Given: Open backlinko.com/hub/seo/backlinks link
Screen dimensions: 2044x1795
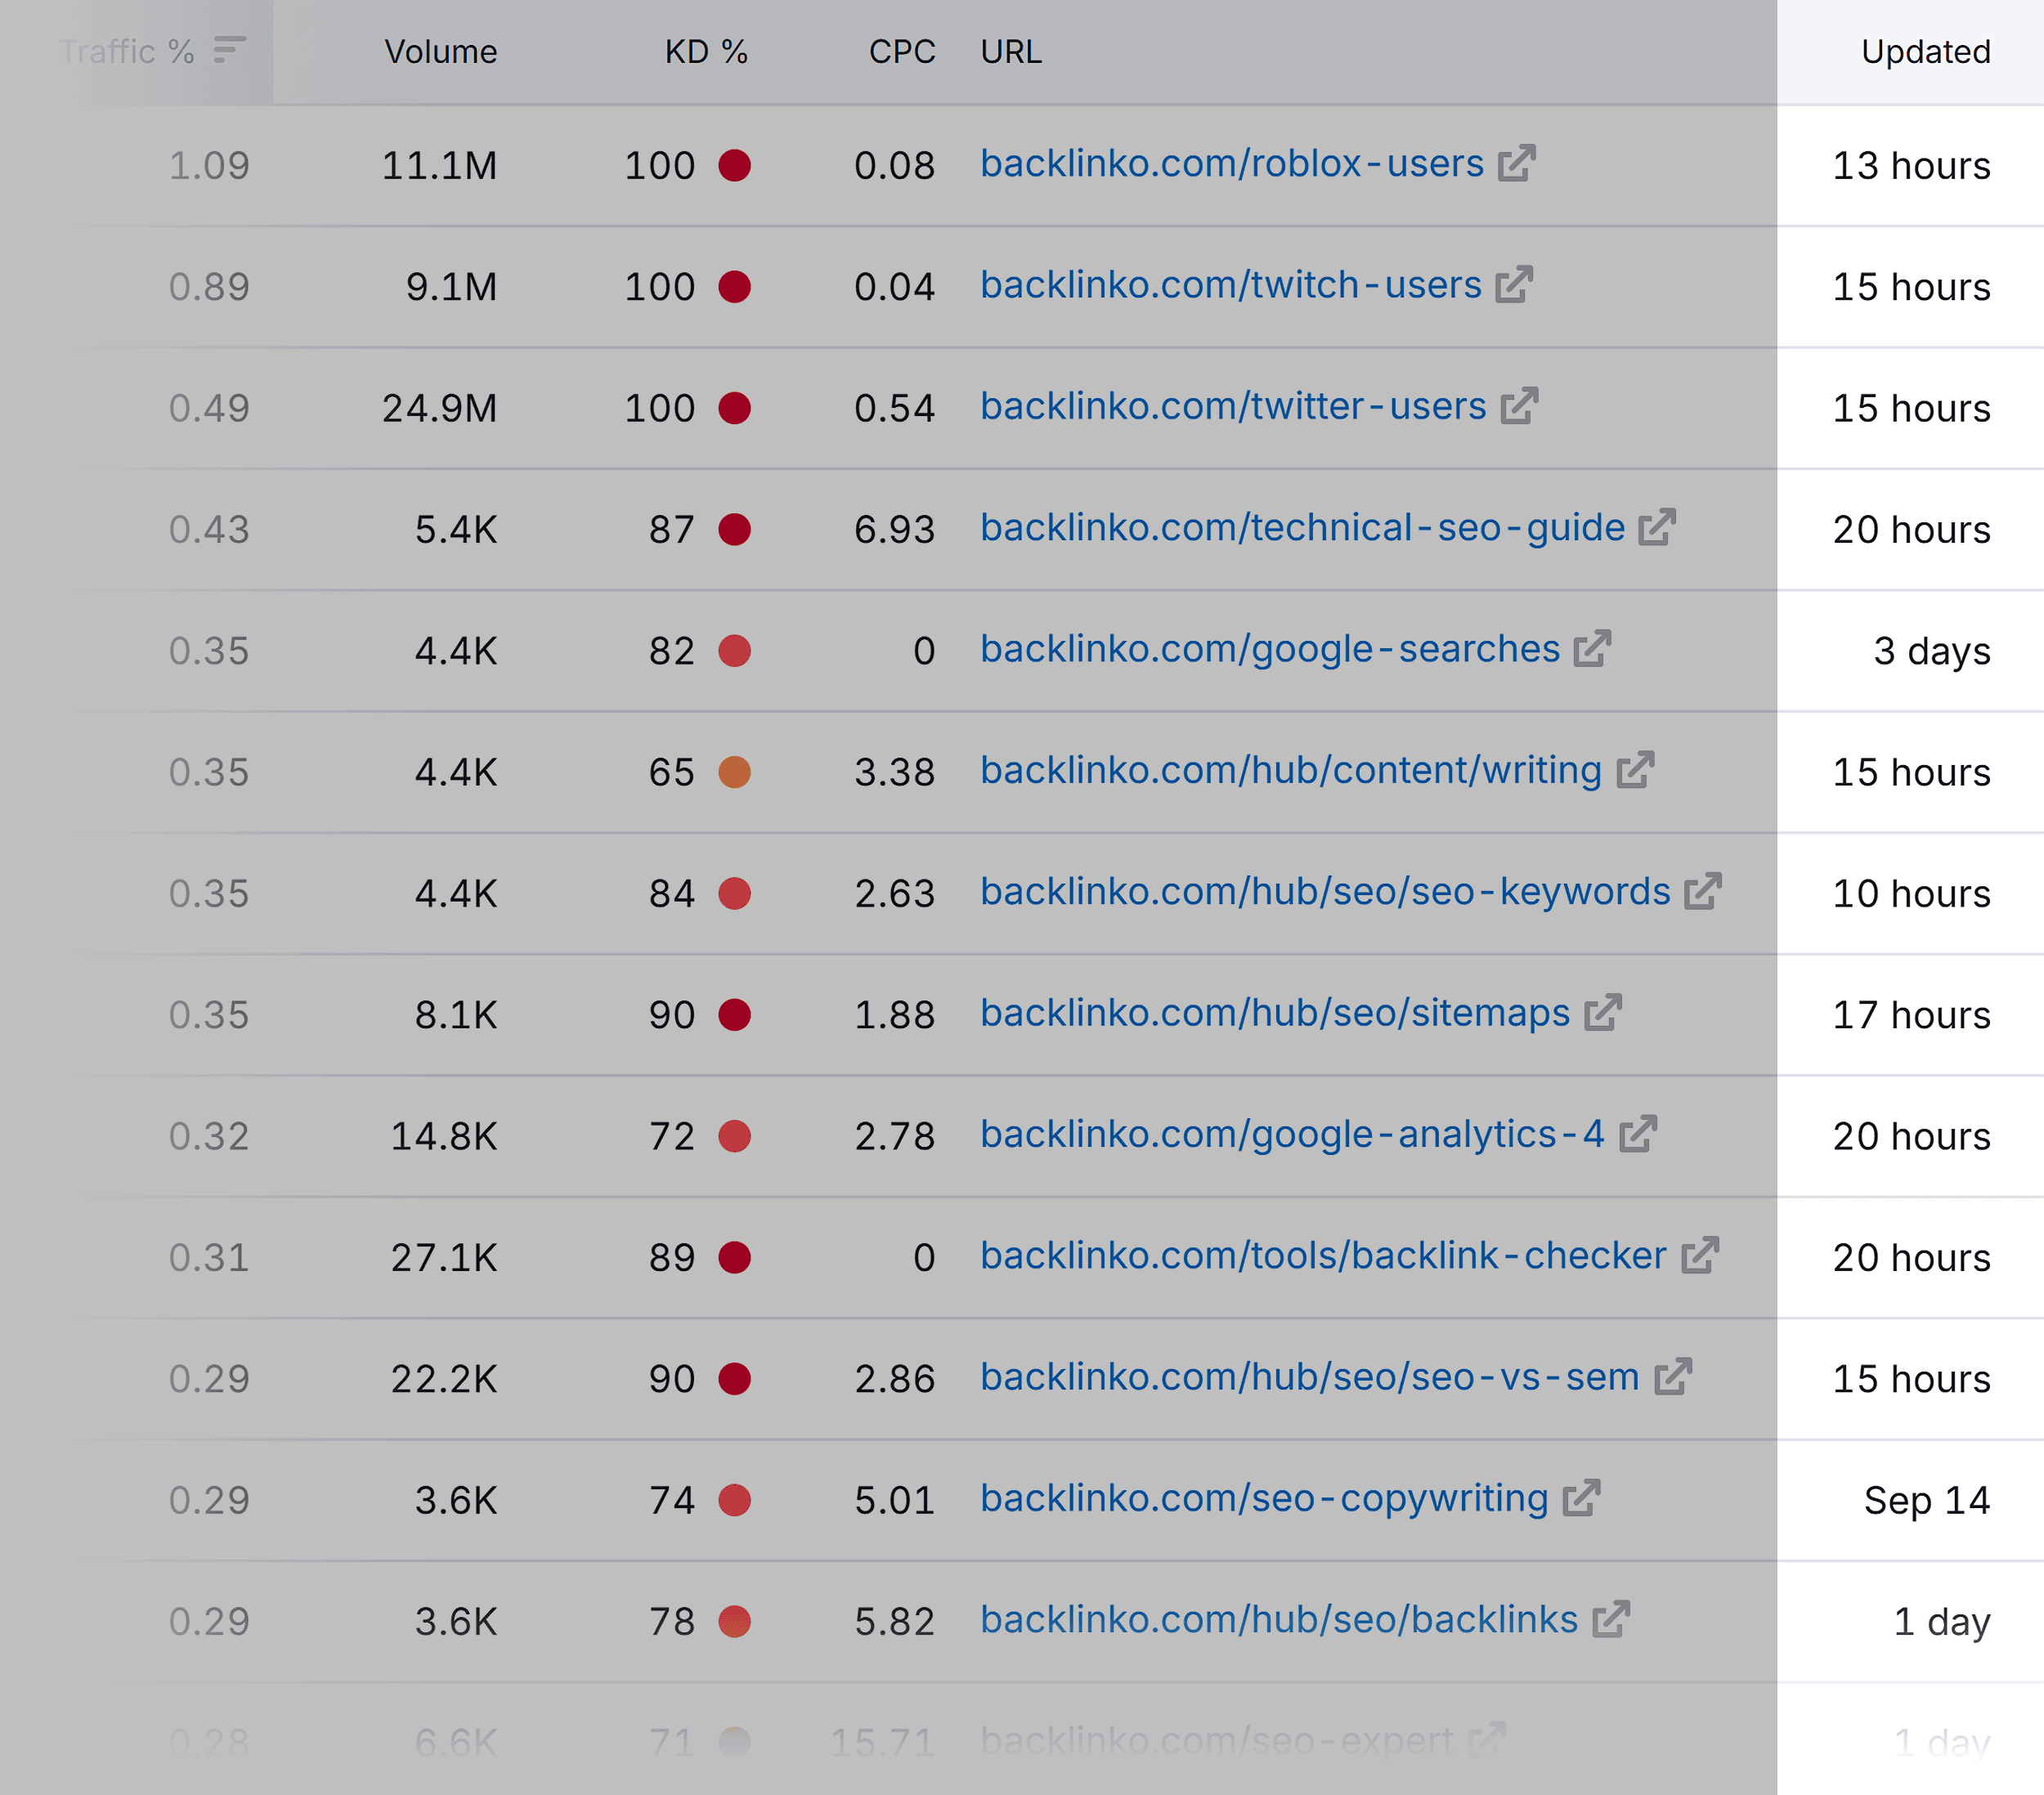Looking at the screenshot, I should click(x=1279, y=1620).
